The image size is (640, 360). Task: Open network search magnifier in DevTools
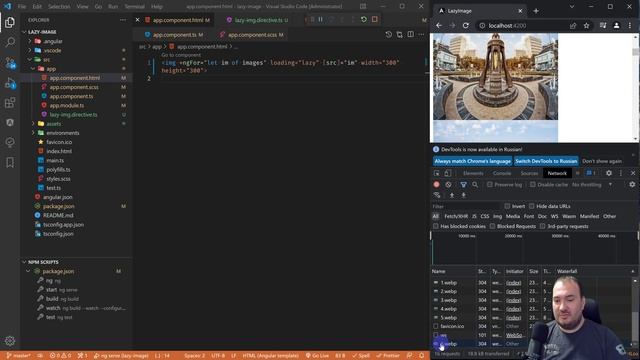point(475,184)
